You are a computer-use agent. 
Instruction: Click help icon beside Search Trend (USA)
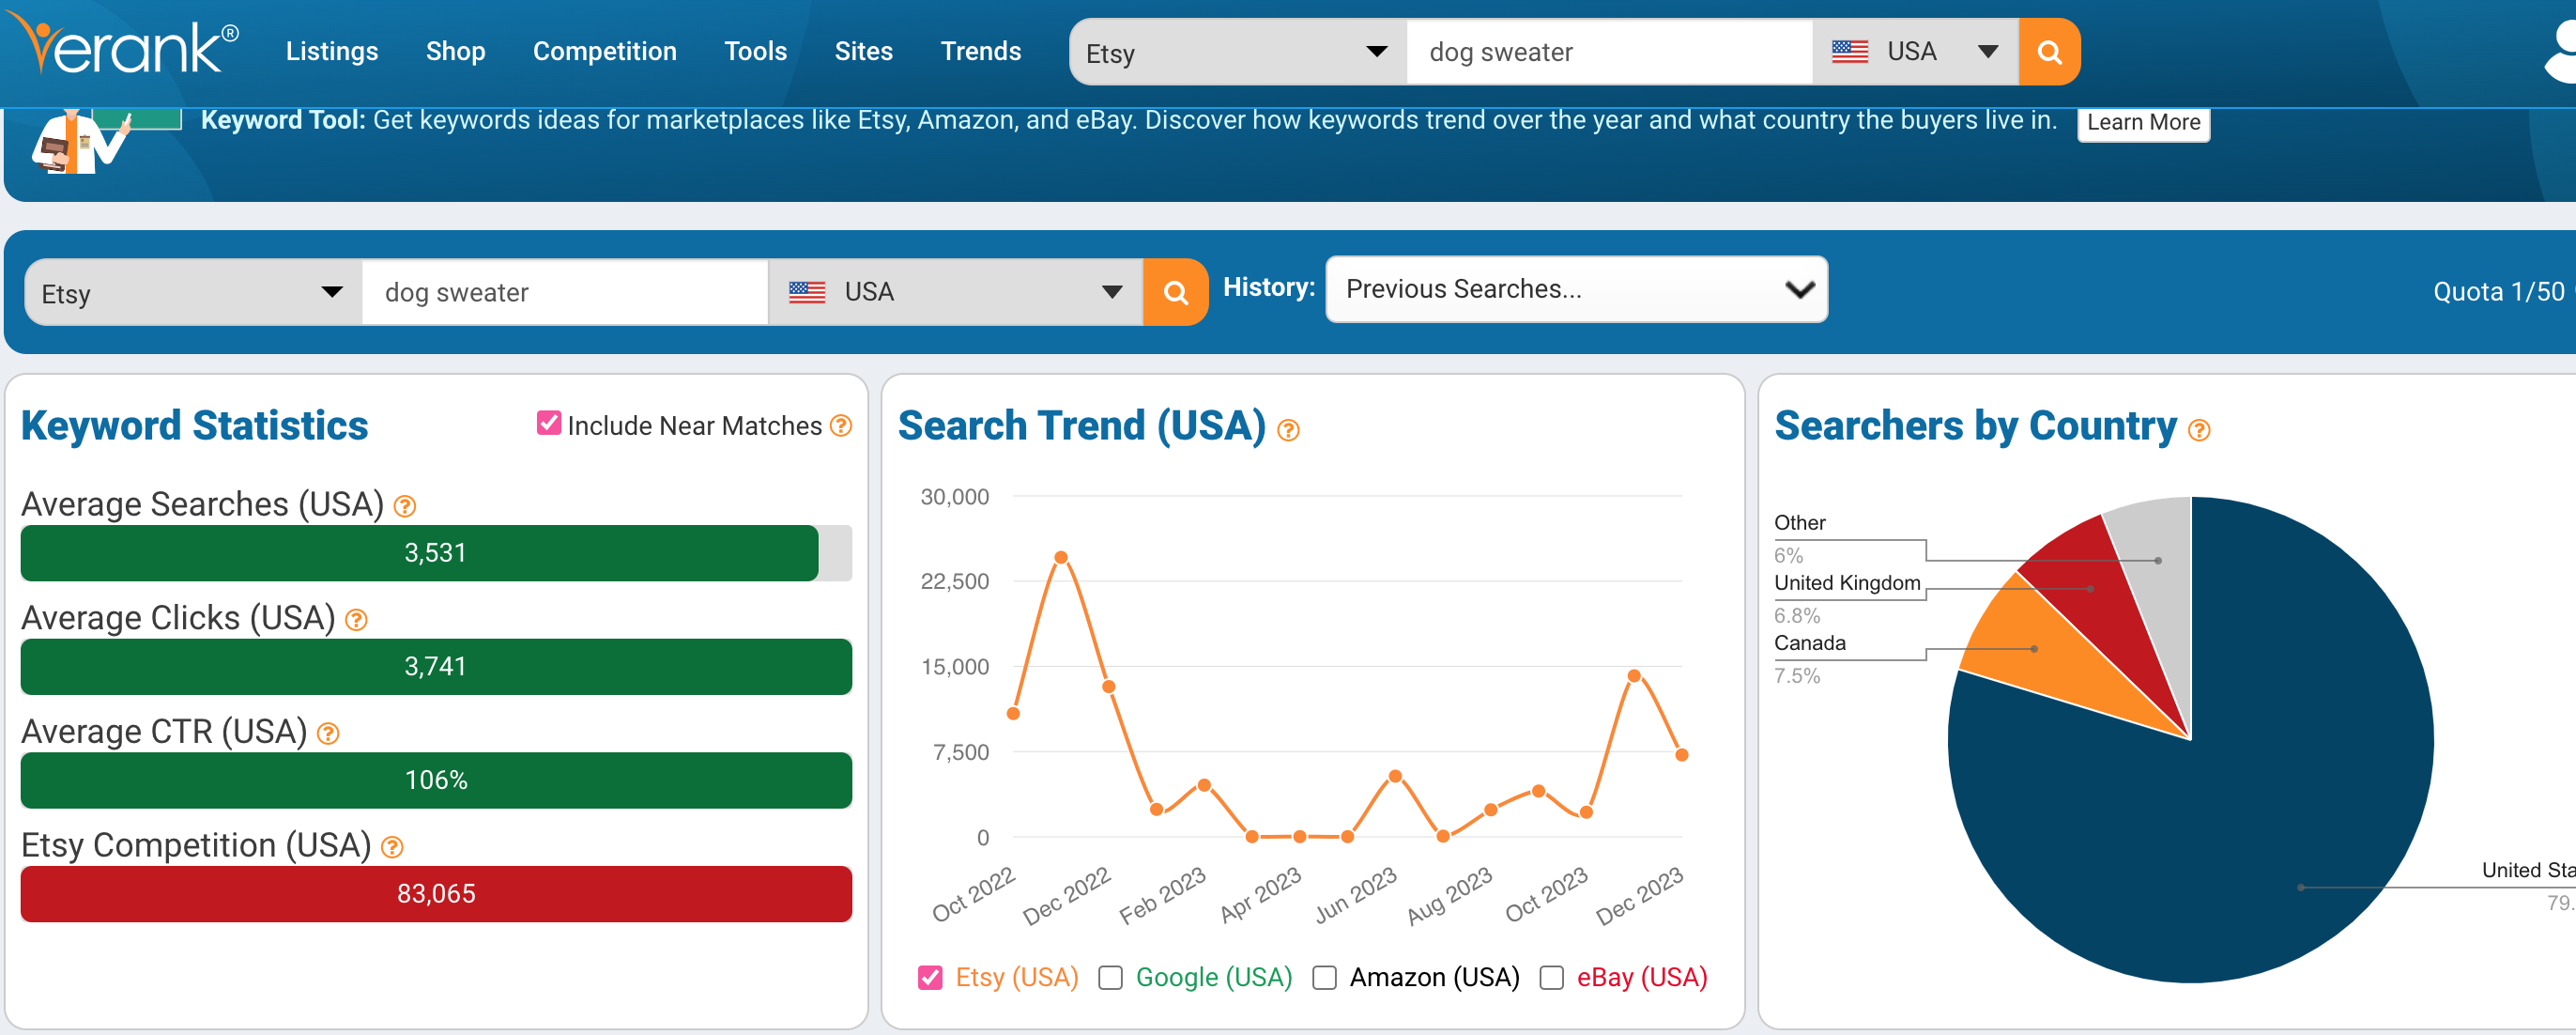(1288, 431)
